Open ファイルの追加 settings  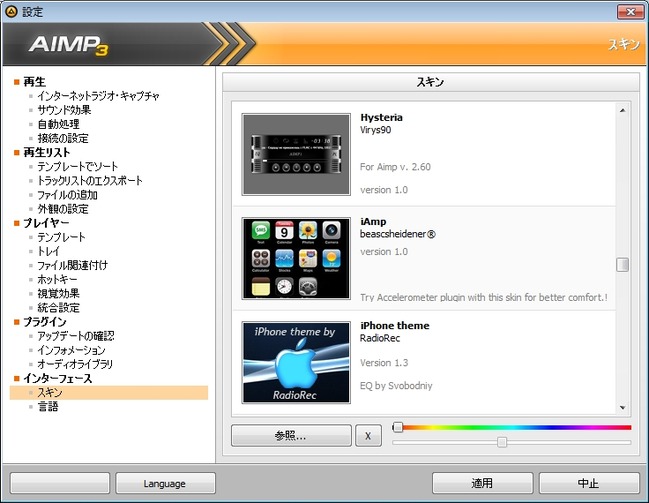67,195
